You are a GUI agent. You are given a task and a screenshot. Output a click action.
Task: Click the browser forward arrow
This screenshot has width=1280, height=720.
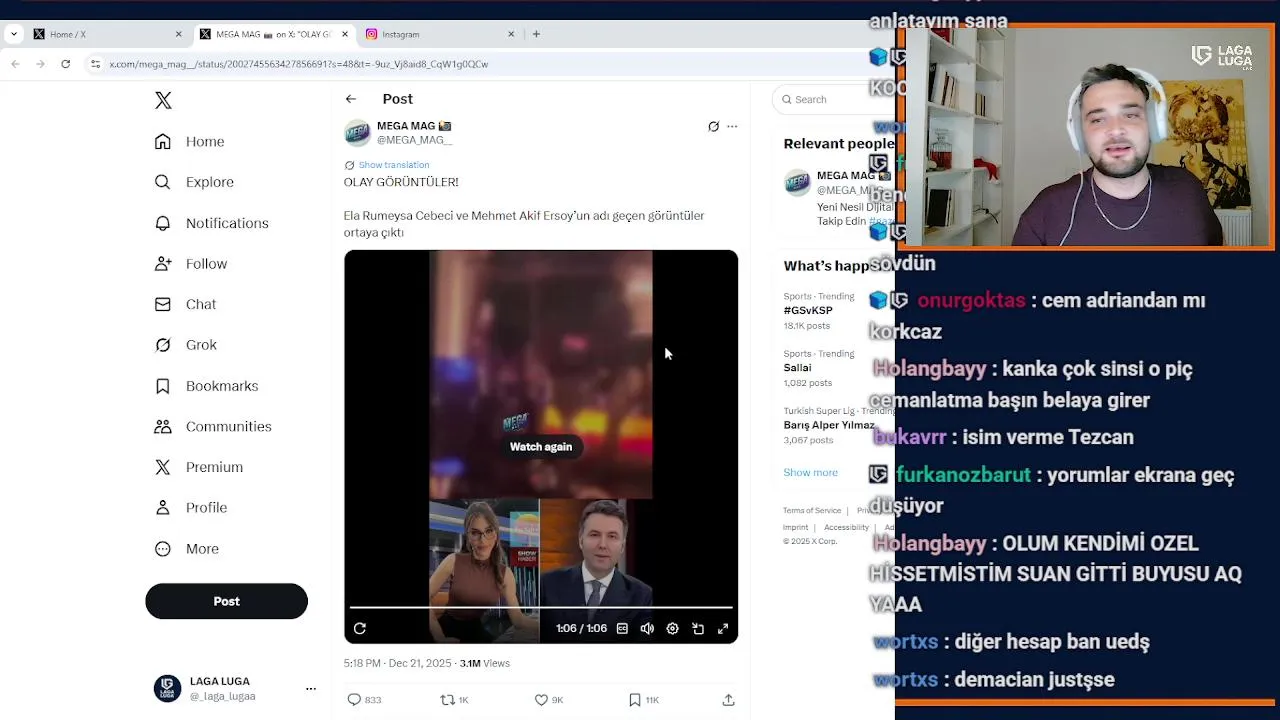[40, 64]
